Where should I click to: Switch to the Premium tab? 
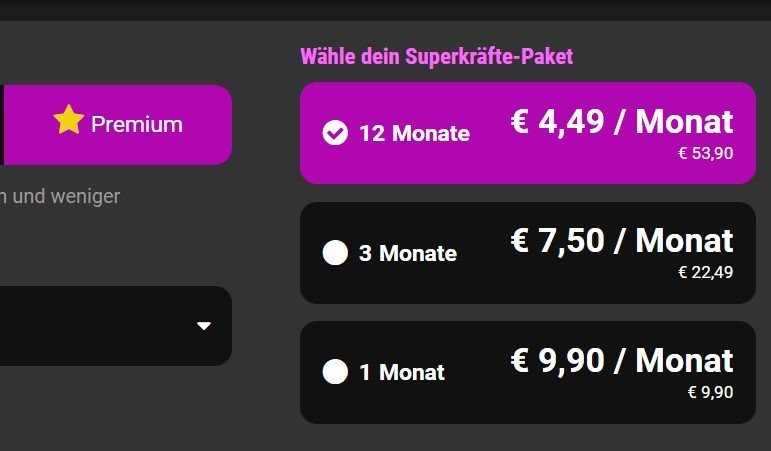coord(118,124)
